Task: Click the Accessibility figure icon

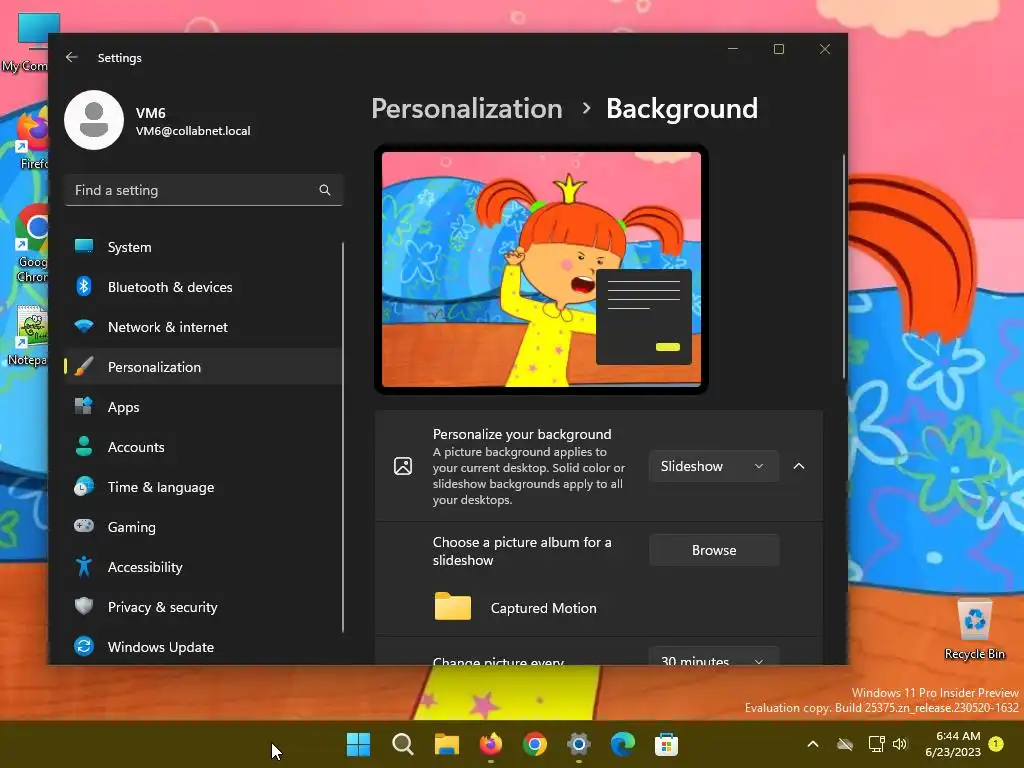Action: [84, 566]
